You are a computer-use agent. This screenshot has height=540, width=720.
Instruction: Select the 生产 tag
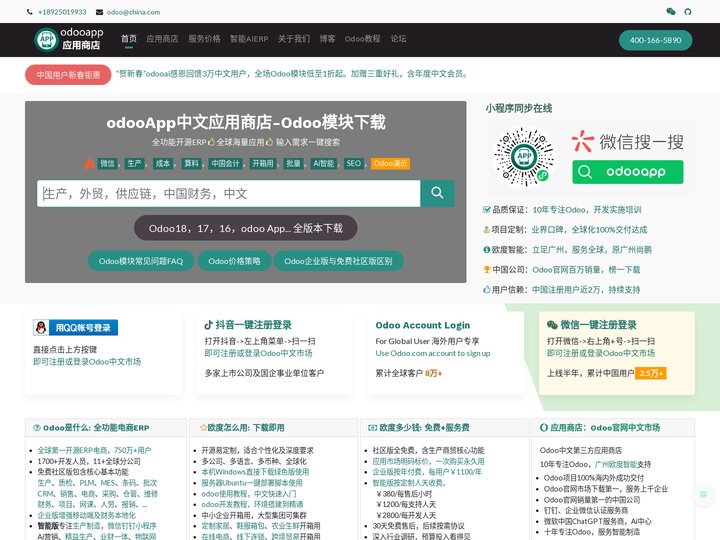point(135,163)
